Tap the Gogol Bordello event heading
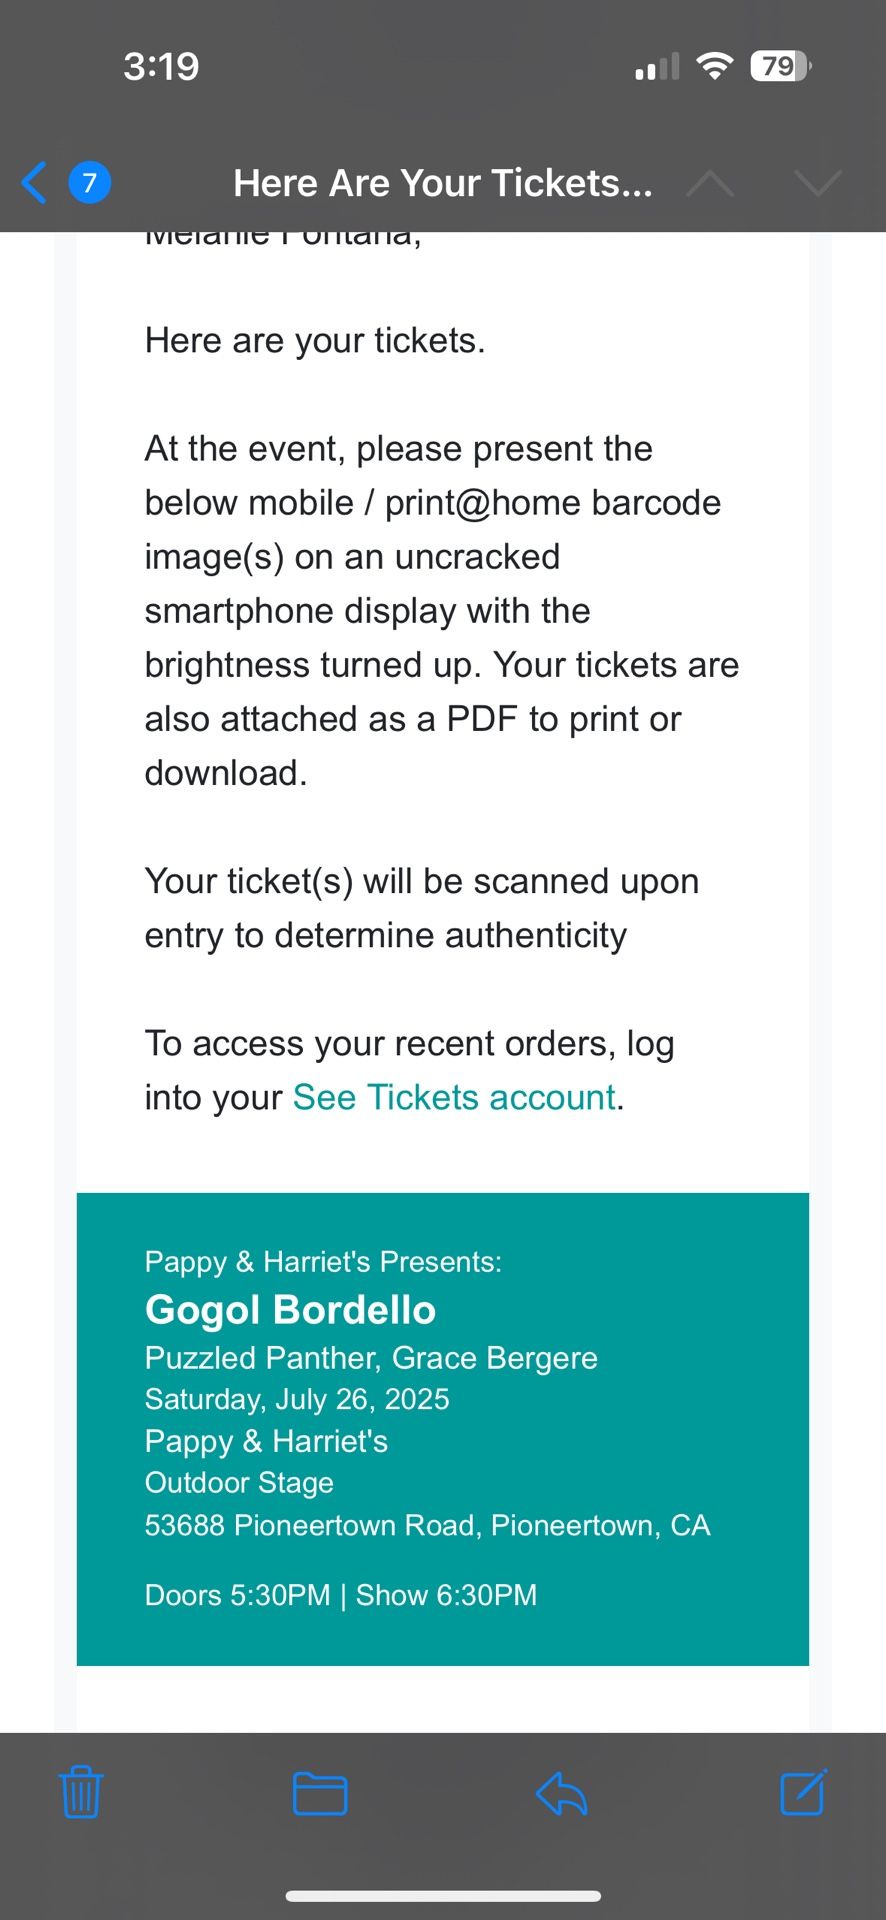This screenshot has height=1920, width=886. (x=290, y=1310)
